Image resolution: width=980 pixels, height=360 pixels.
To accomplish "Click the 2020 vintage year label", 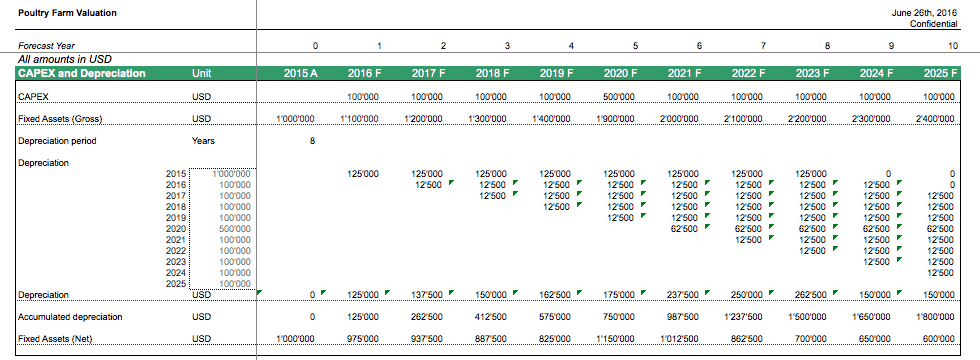I will pos(176,229).
